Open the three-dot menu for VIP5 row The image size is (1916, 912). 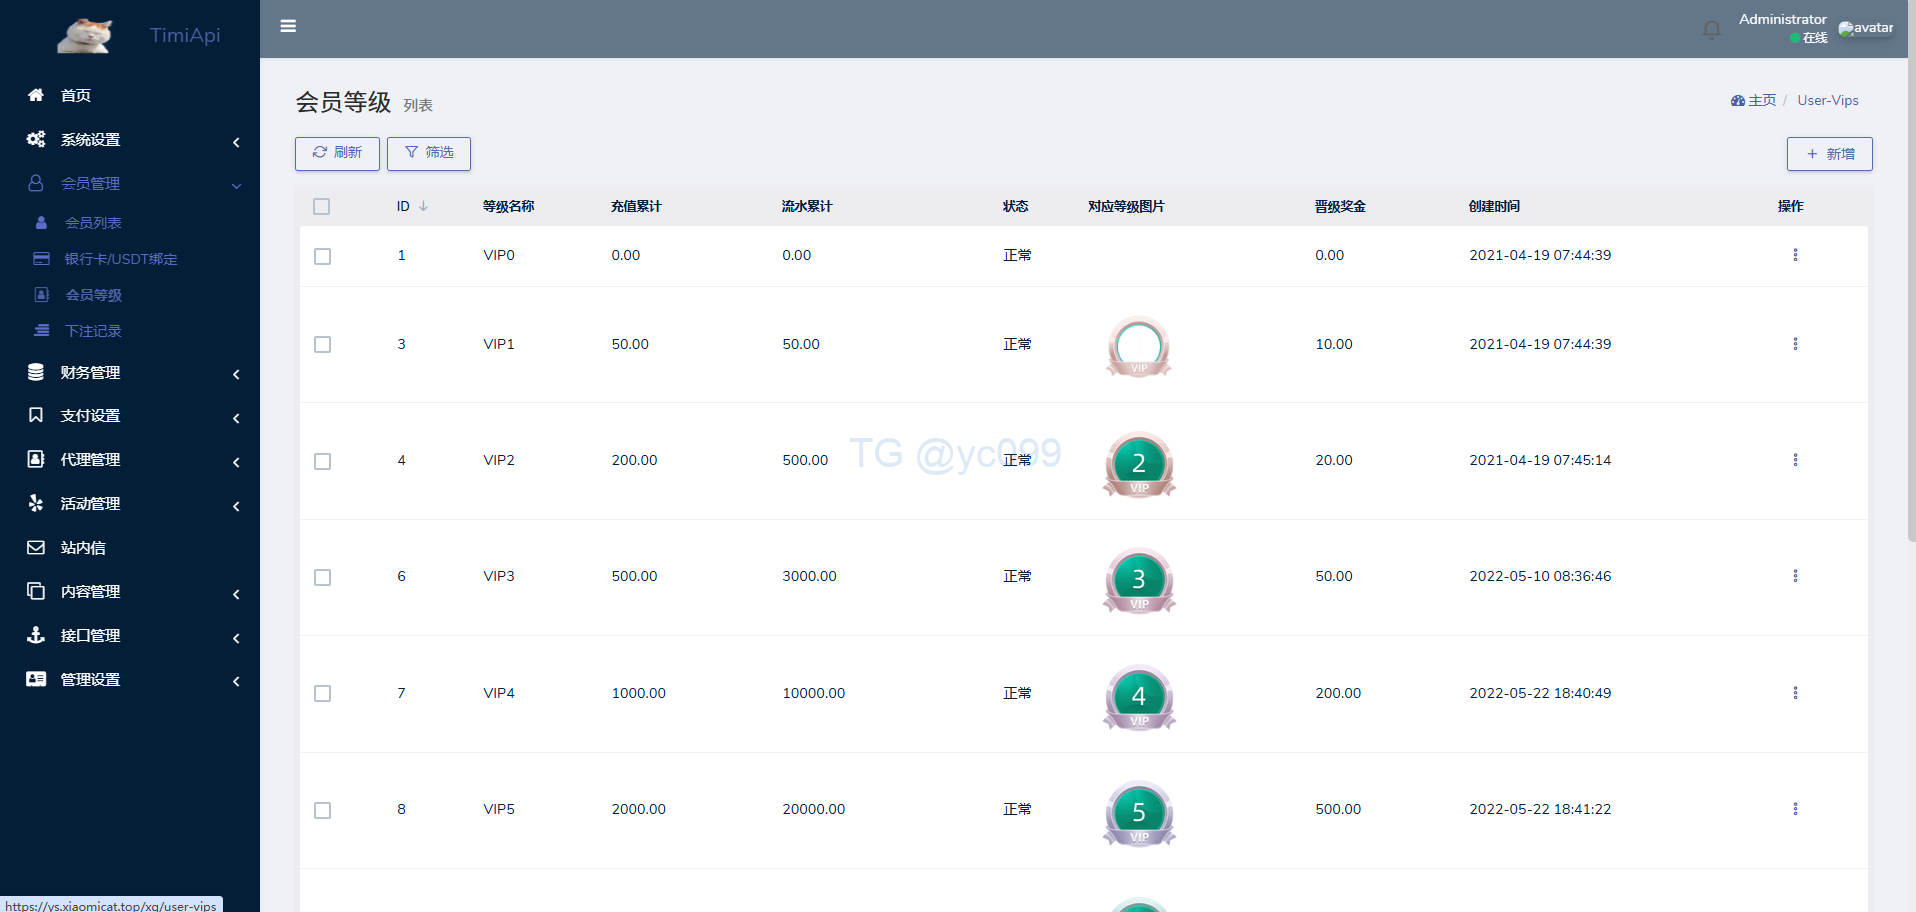(1795, 809)
